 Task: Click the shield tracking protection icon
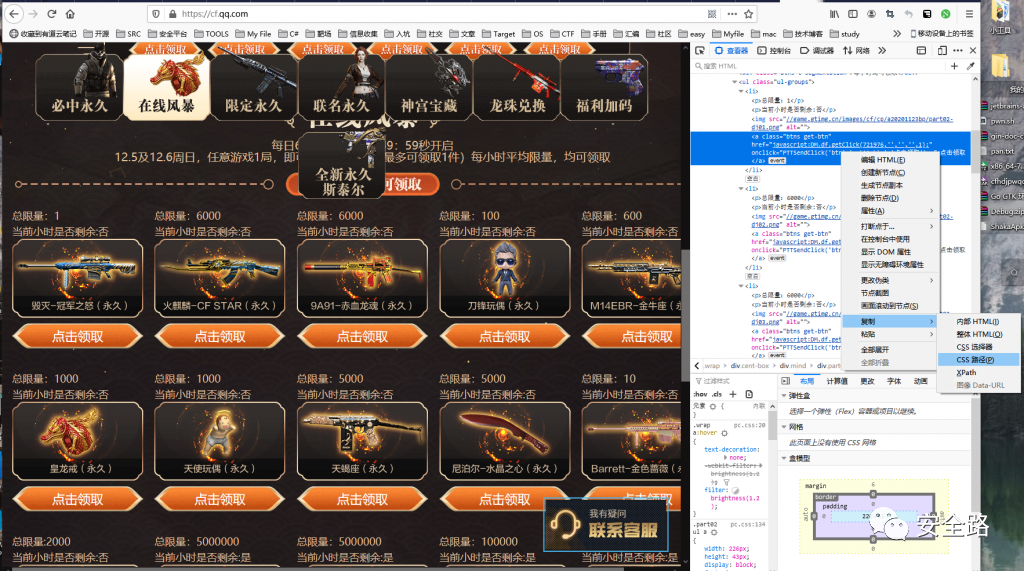point(155,14)
